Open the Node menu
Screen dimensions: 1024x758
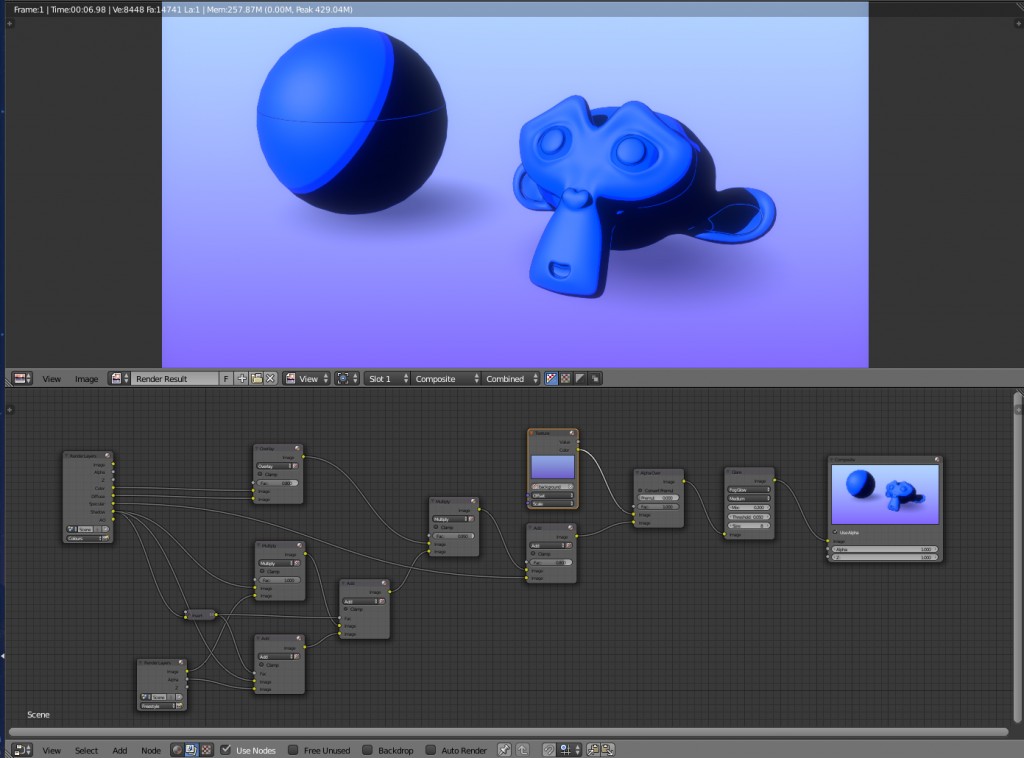(150, 750)
